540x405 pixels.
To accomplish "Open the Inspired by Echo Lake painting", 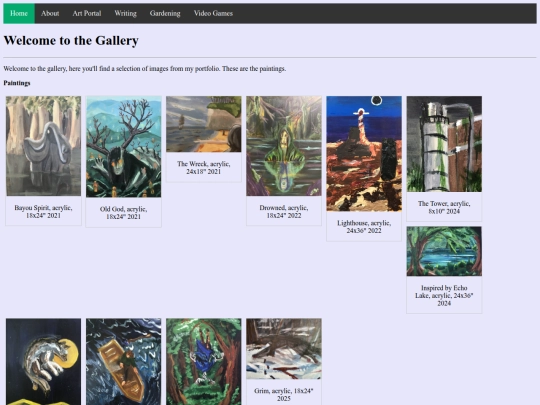I will coord(444,251).
